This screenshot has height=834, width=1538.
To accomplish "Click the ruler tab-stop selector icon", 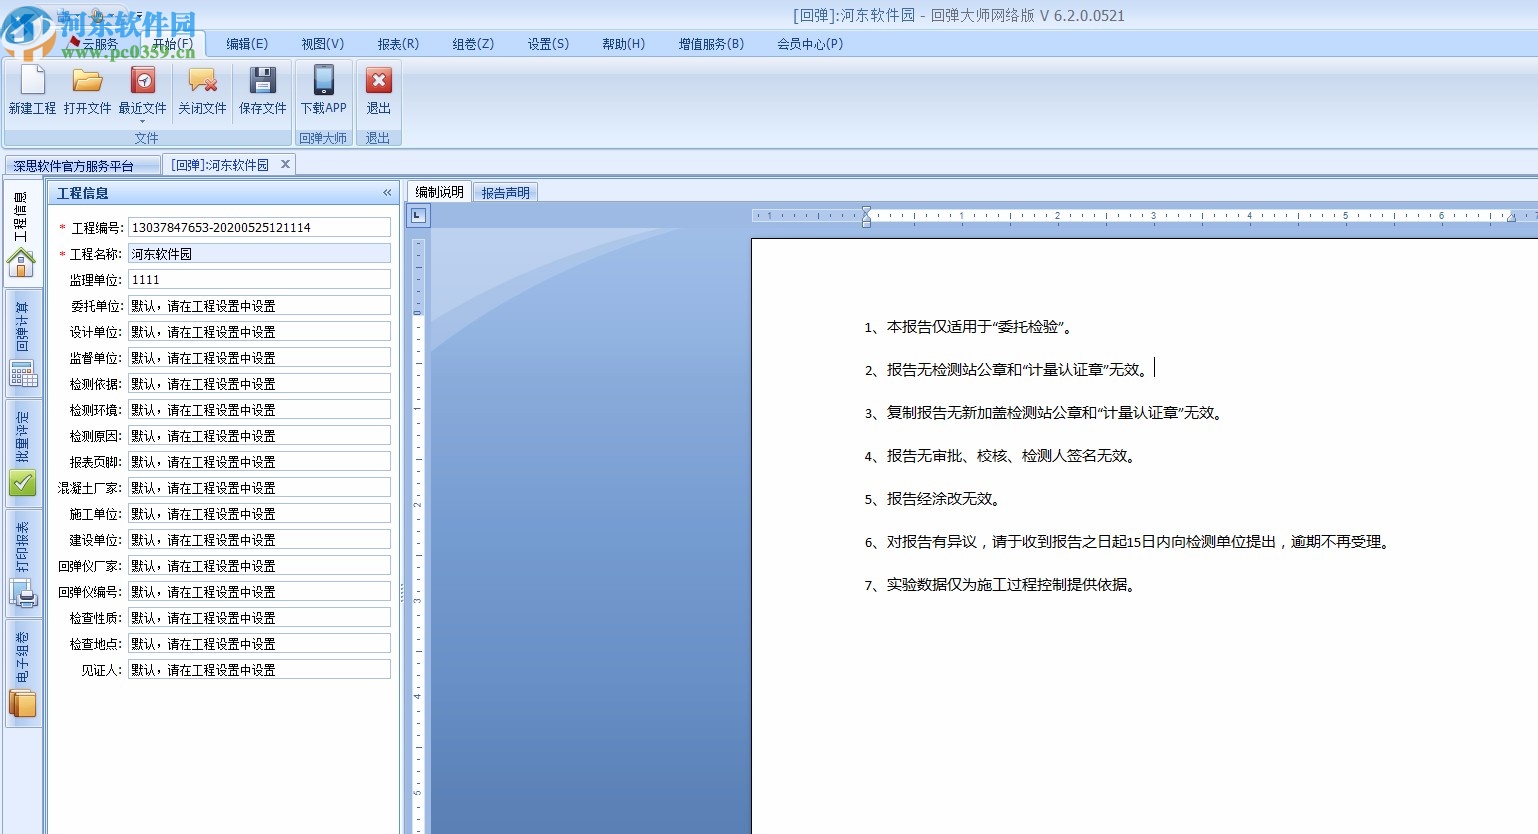I will (x=418, y=215).
